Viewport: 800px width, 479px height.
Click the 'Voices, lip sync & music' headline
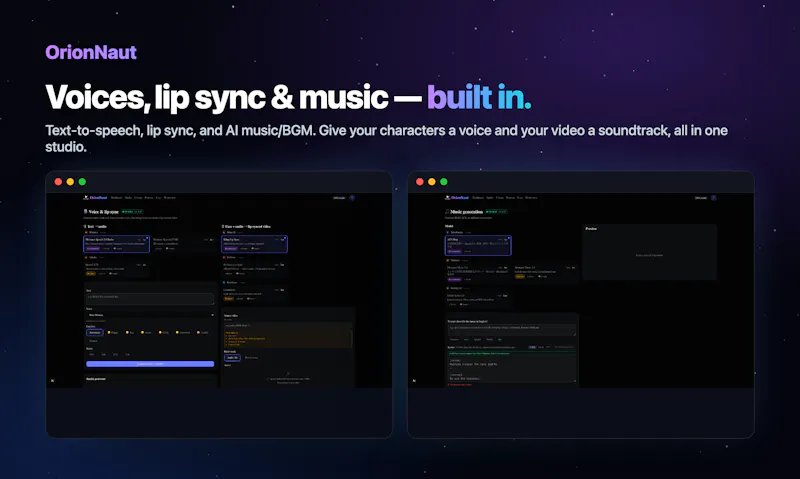(x=217, y=97)
